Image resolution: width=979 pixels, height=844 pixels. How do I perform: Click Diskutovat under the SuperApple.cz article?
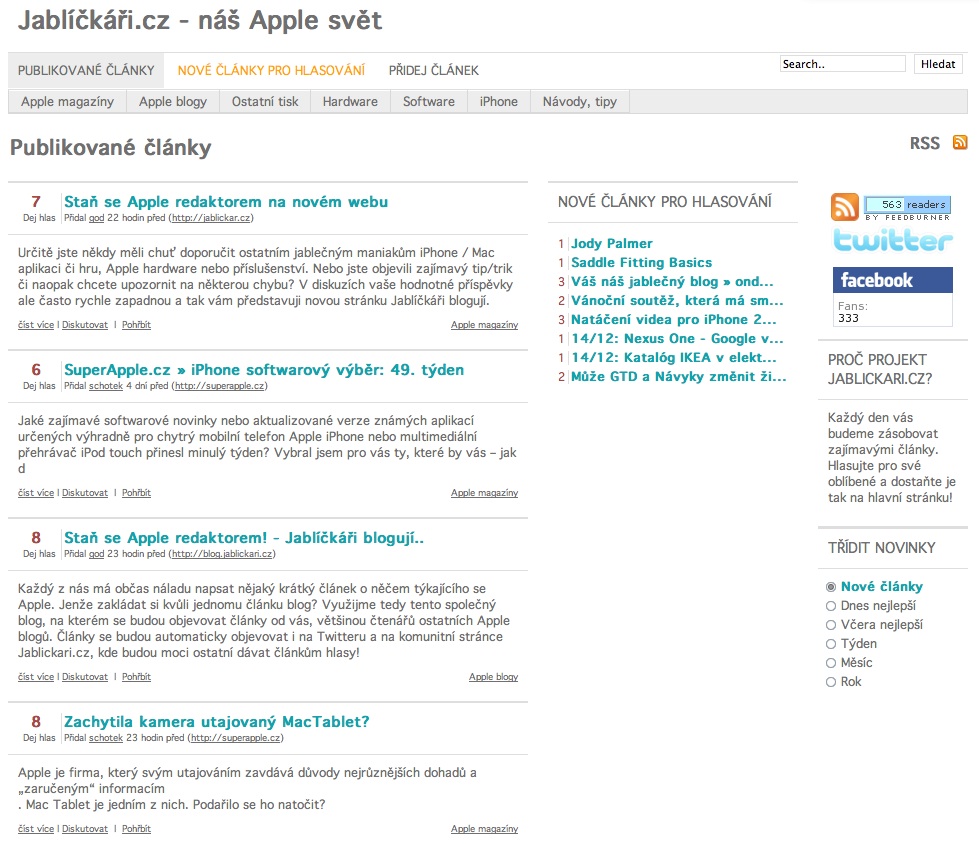[85, 493]
